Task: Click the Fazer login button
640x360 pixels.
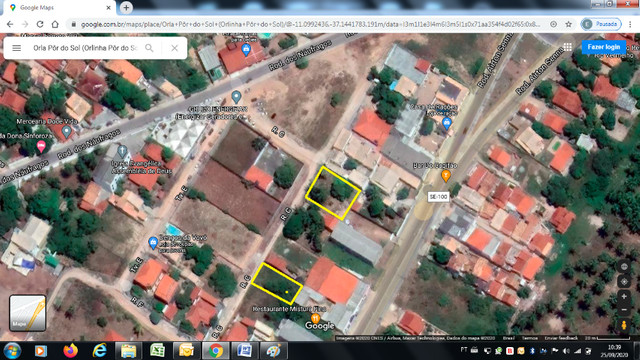Action: (x=603, y=47)
